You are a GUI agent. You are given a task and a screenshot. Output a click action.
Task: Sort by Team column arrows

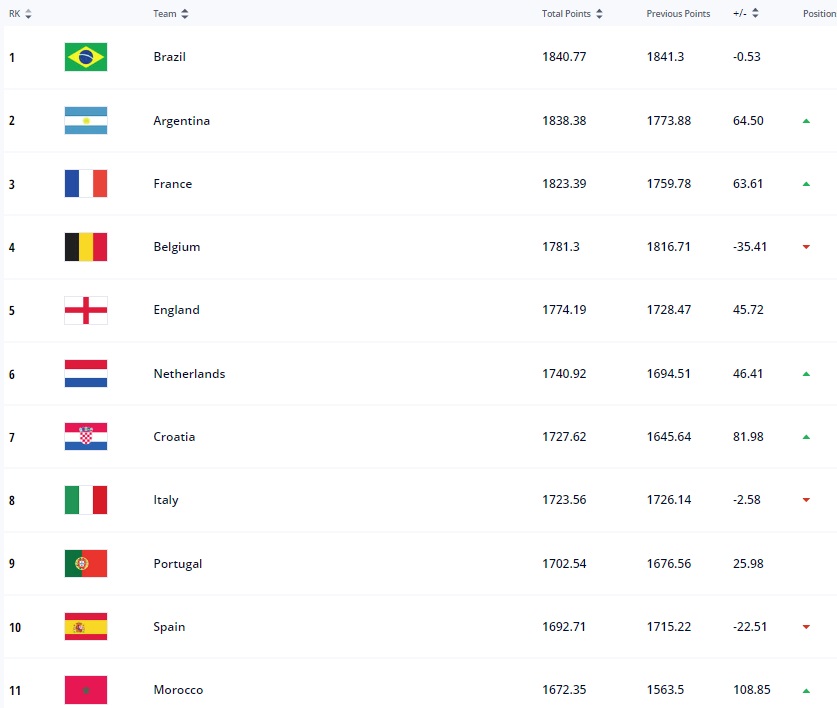point(185,14)
